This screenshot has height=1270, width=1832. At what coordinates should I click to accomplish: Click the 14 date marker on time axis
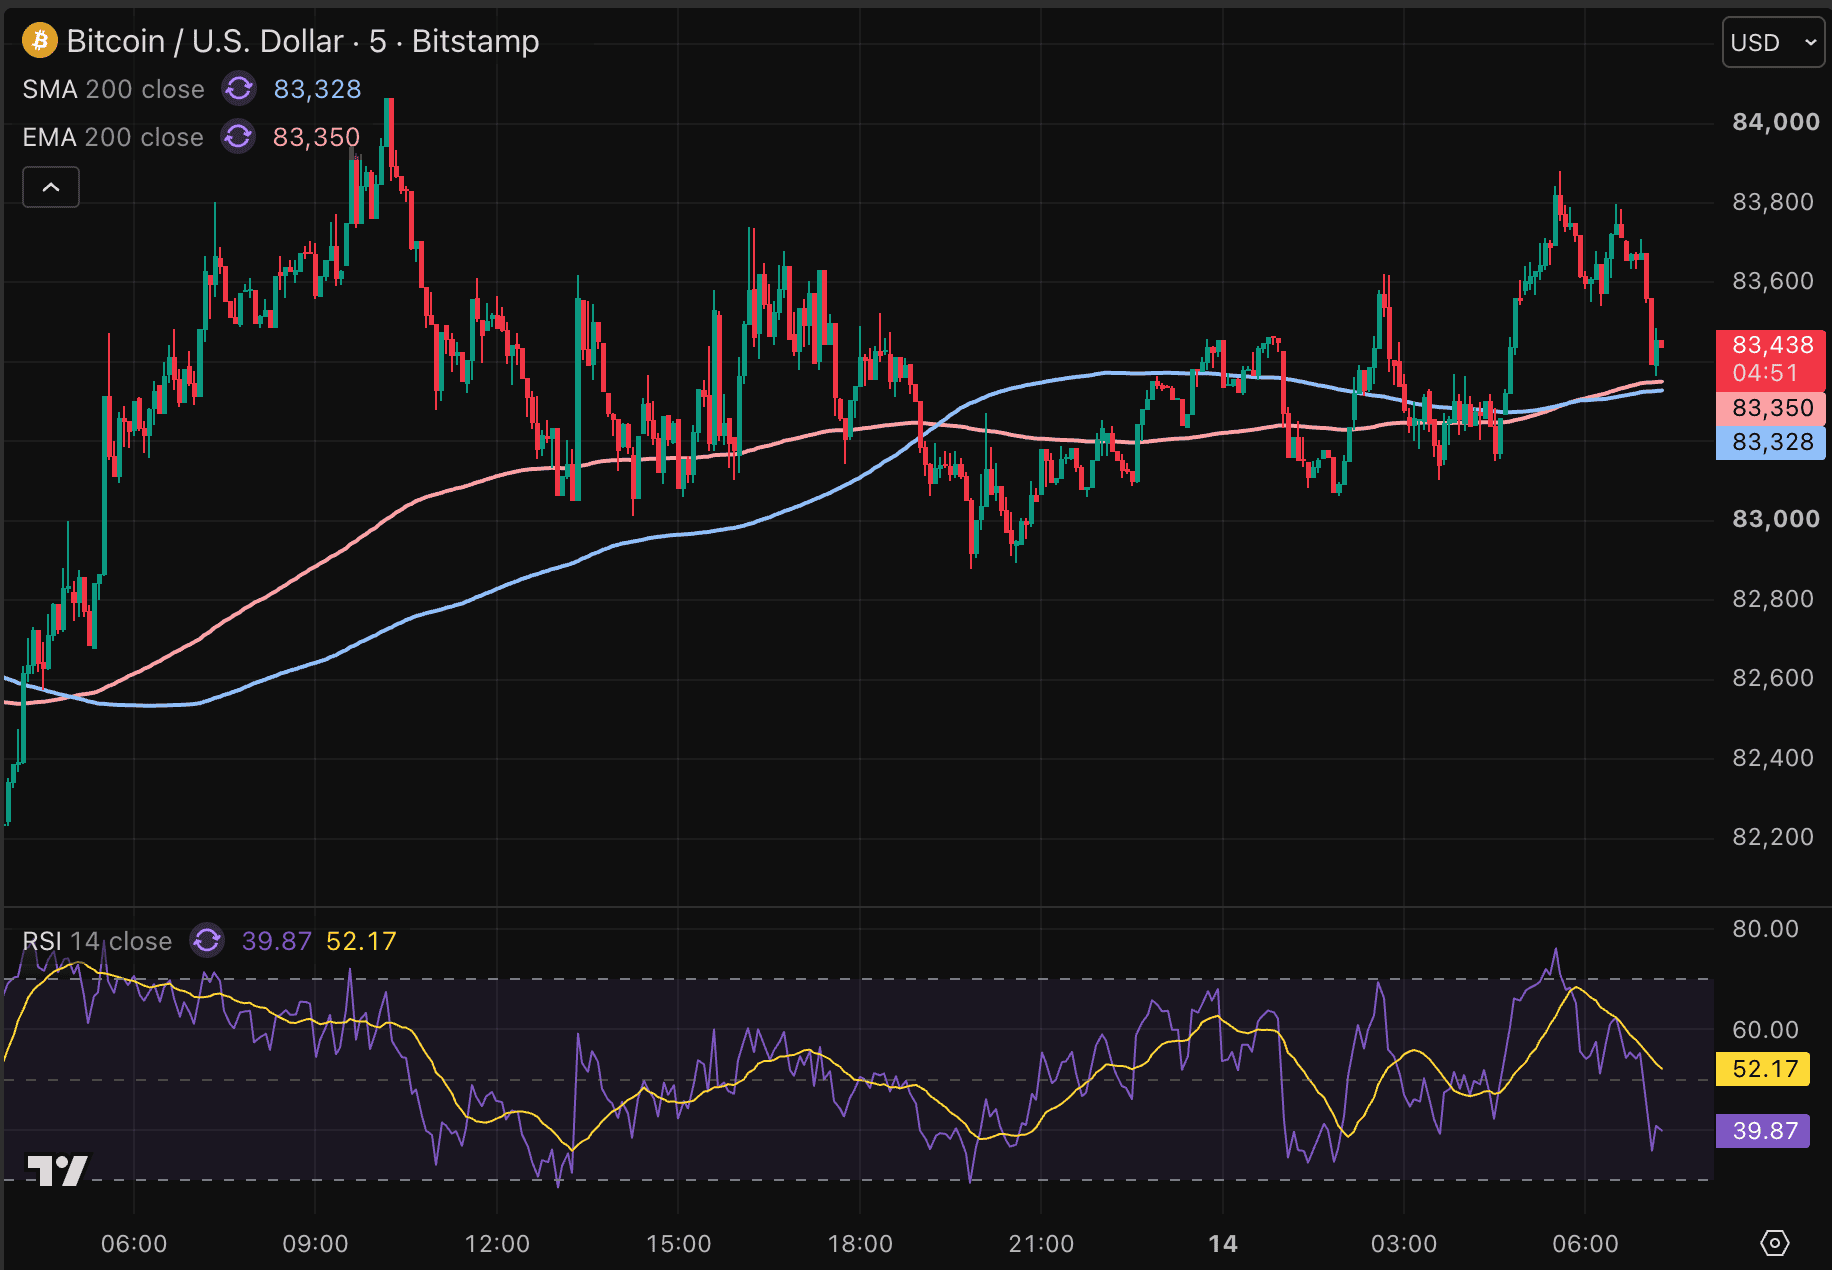(1222, 1243)
